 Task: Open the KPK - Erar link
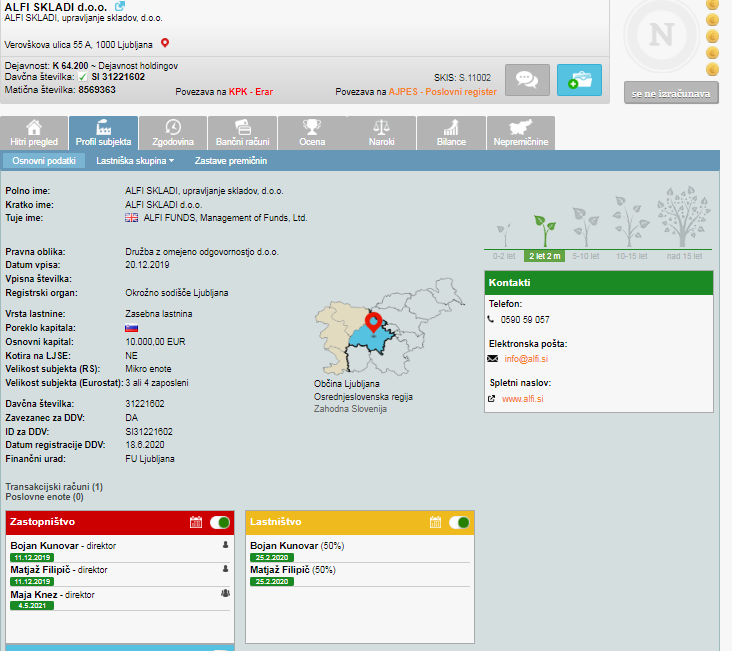point(250,91)
